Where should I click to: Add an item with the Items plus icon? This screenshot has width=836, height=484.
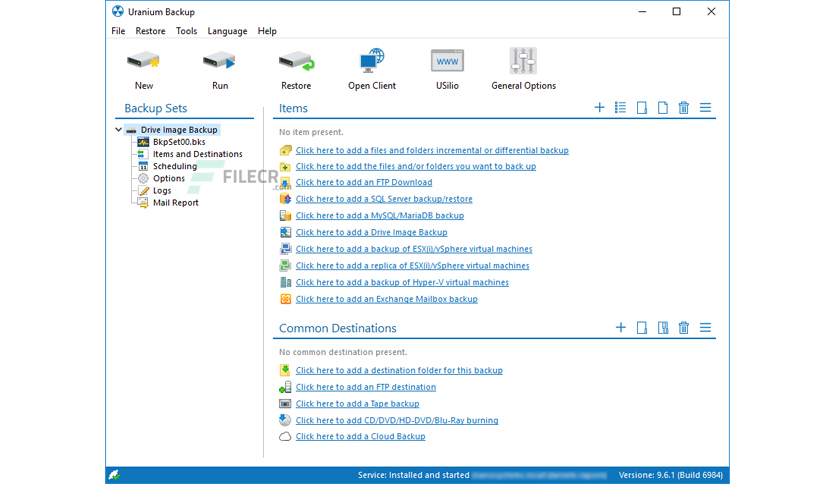pos(599,108)
